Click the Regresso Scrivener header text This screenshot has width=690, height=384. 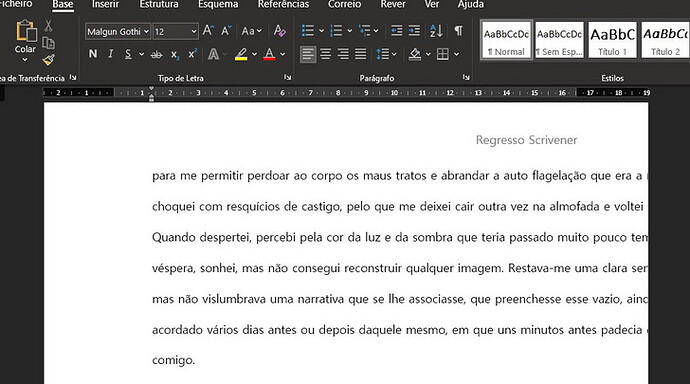(x=526, y=140)
